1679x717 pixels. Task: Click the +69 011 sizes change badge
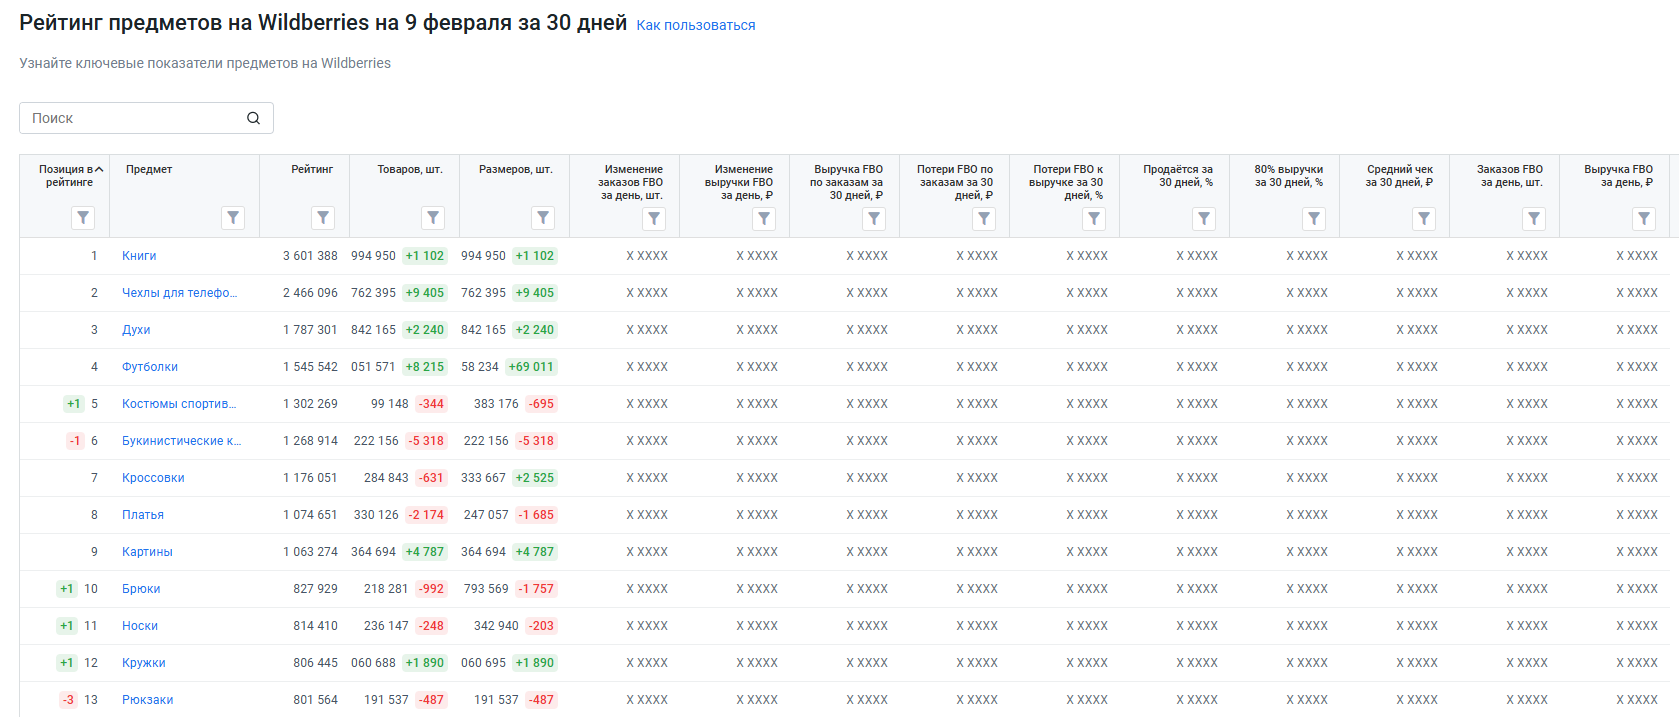coord(531,367)
